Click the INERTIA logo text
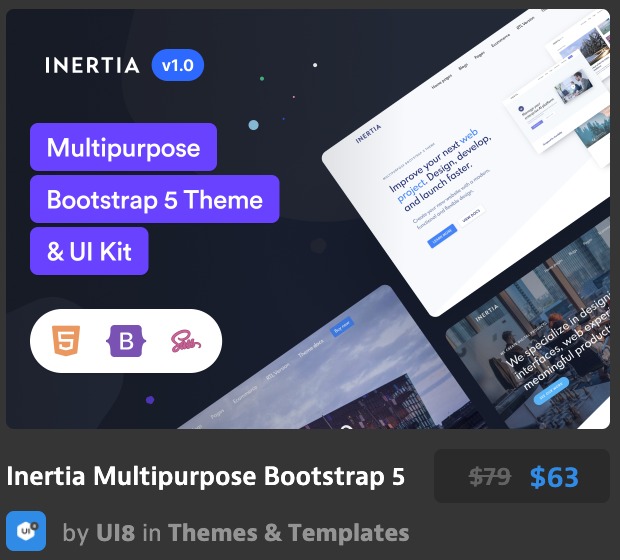Image resolution: width=620 pixels, height=560 pixels. (92, 66)
